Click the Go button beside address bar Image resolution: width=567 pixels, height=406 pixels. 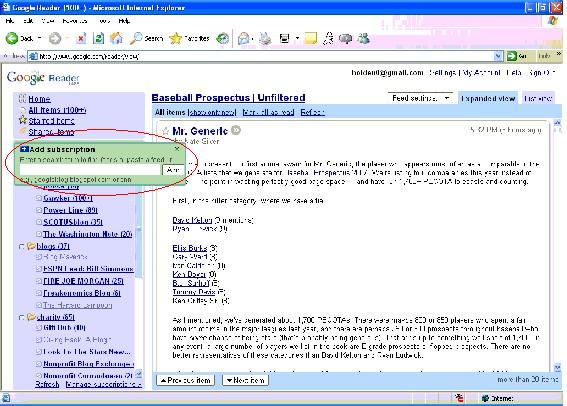click(x=517, y=56)
